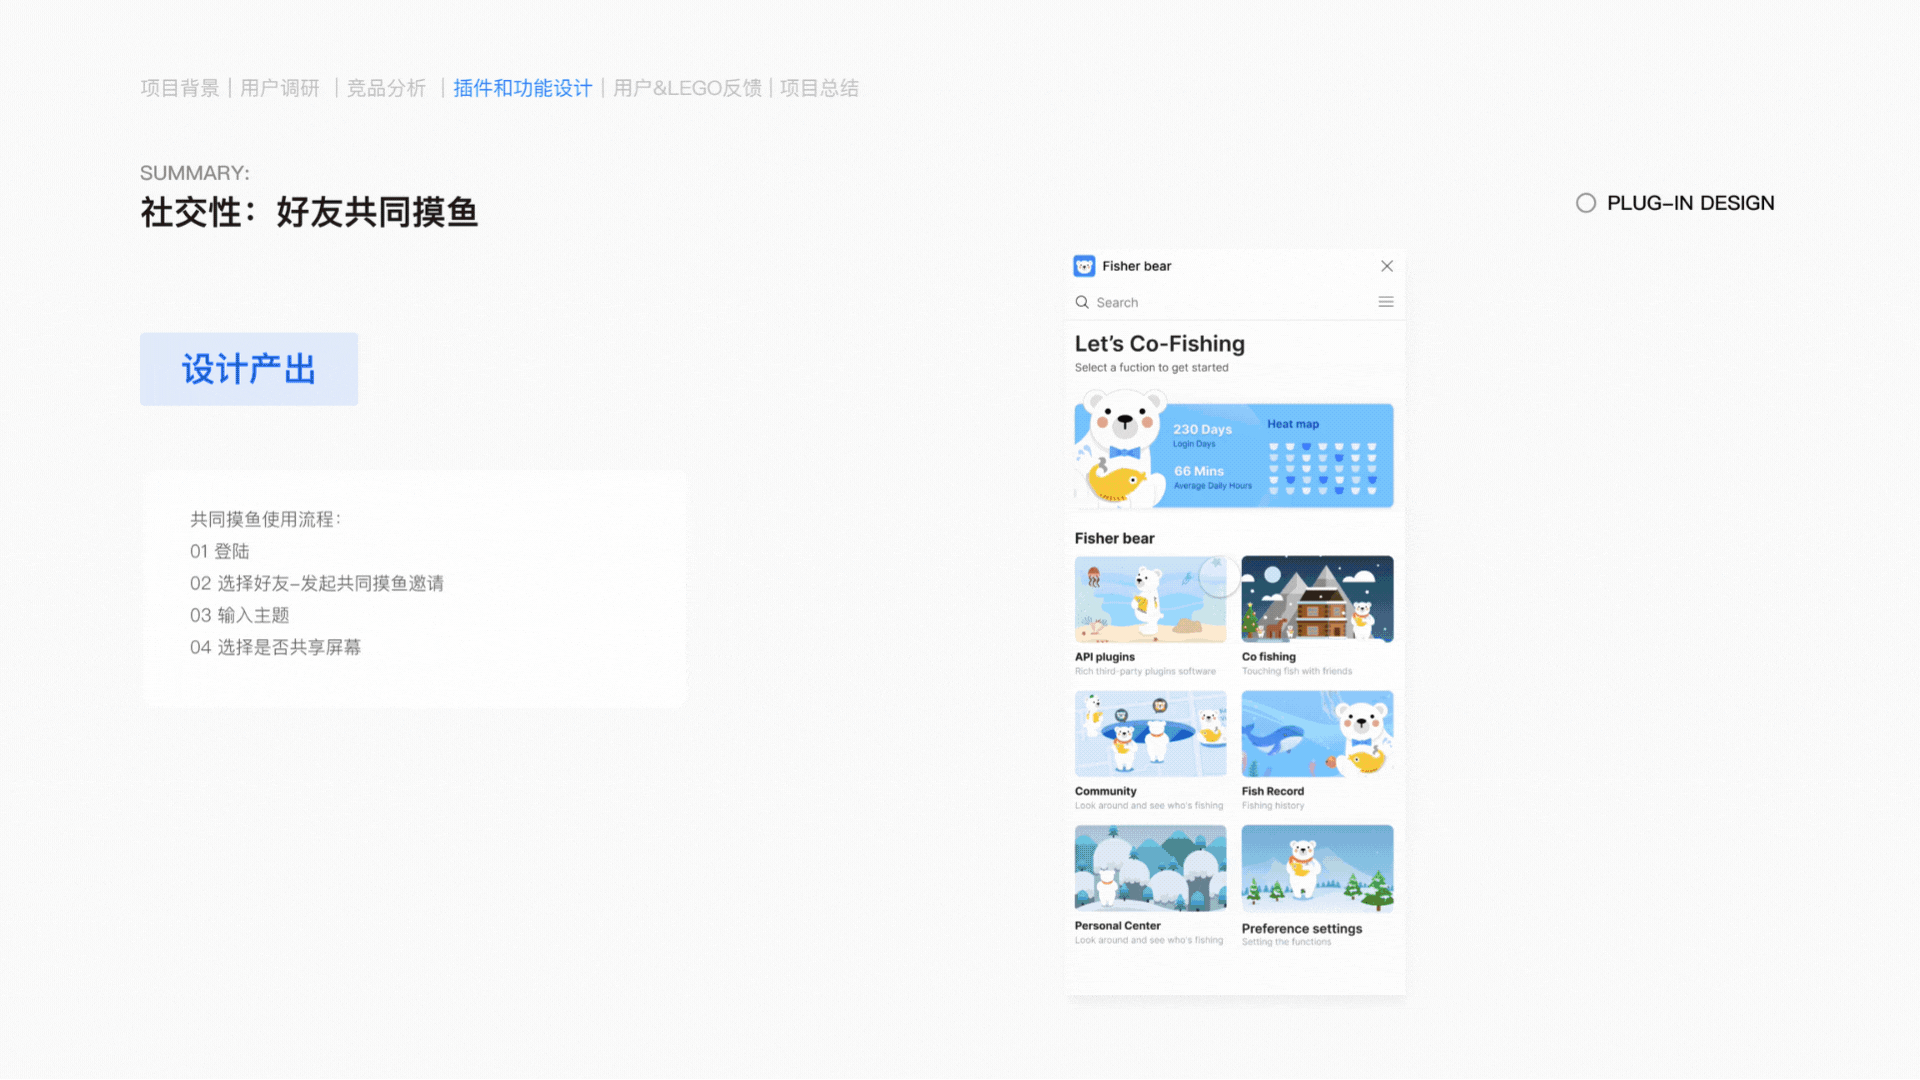Select the API plugins function card
This screenshot has width=1920, height=1080.
(1150, 600)
